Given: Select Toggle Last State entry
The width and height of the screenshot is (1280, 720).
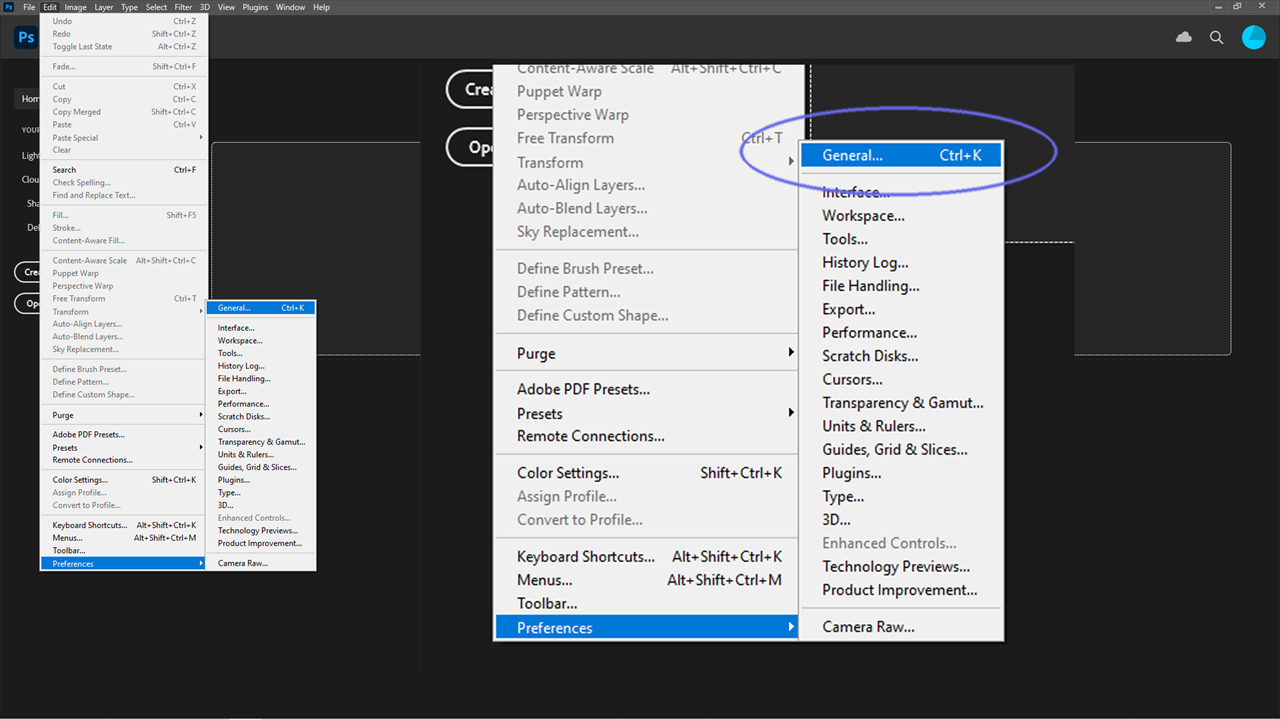Looking at the screenshot, I should coord(124,47).
